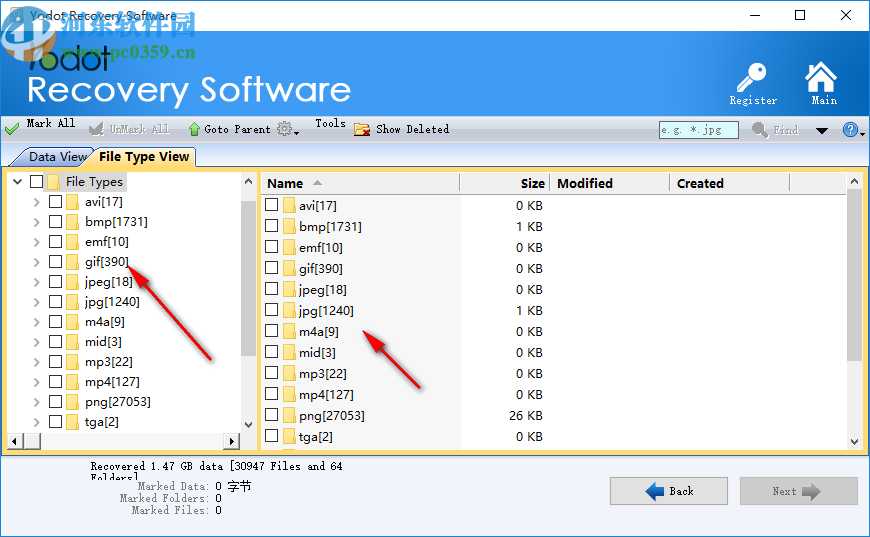The width and height of the screenshot is (870, 537).
Task: Open the help question mark icon
Action: [850, 130]
